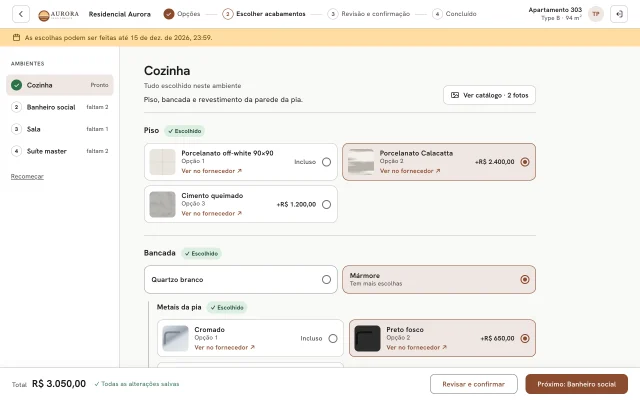Open supplier link for Preto fosco
The height and width of the screenshot is (400, 640).
pyautogui.click(x=416, y=347)
